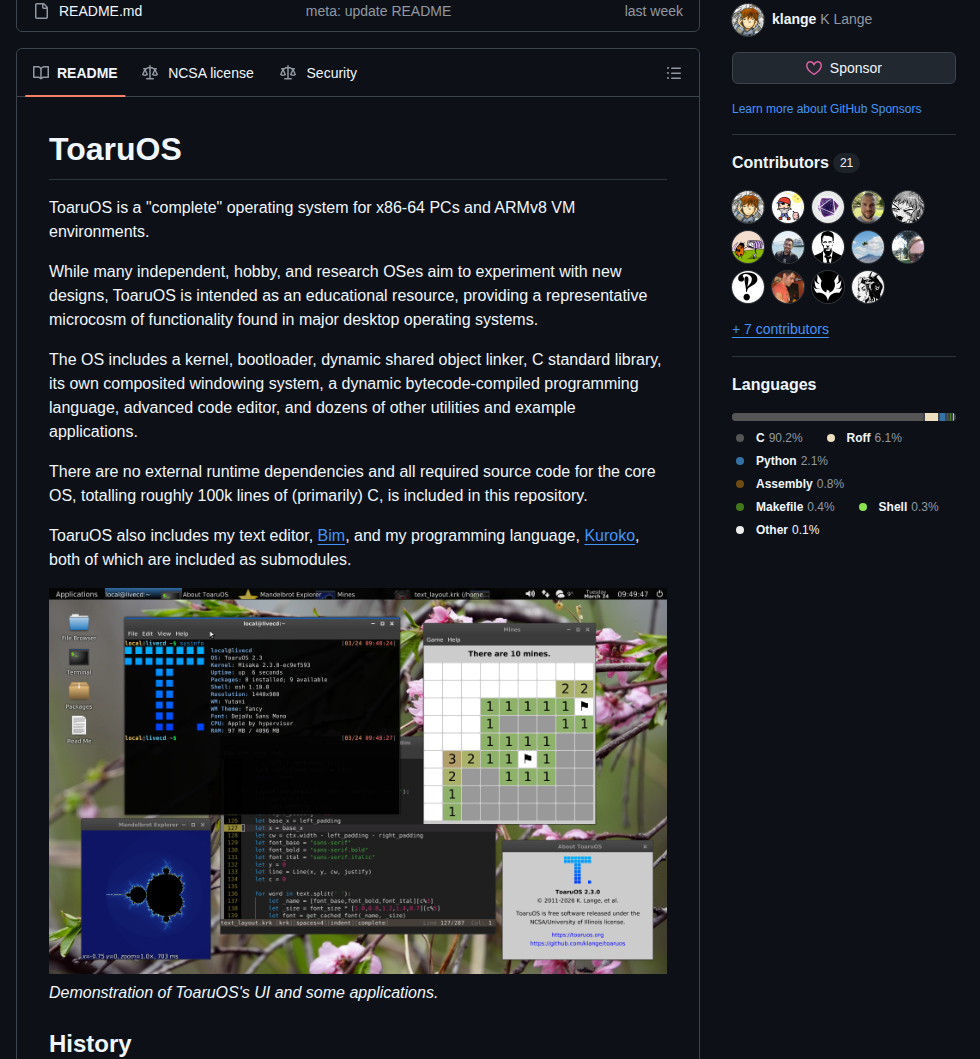Open the ToaruOS desktop demonstration screenshot
The image size is (980, 1059).
(x=358, y=781)
